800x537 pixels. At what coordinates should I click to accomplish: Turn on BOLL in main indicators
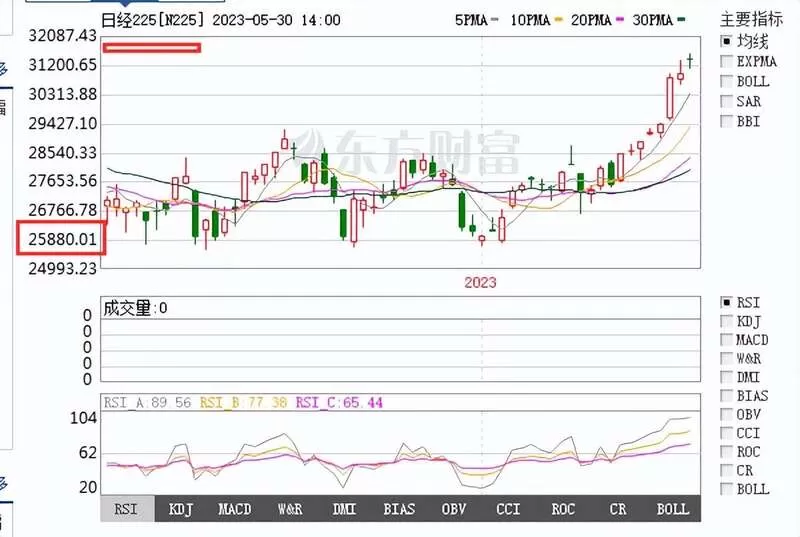727,82
